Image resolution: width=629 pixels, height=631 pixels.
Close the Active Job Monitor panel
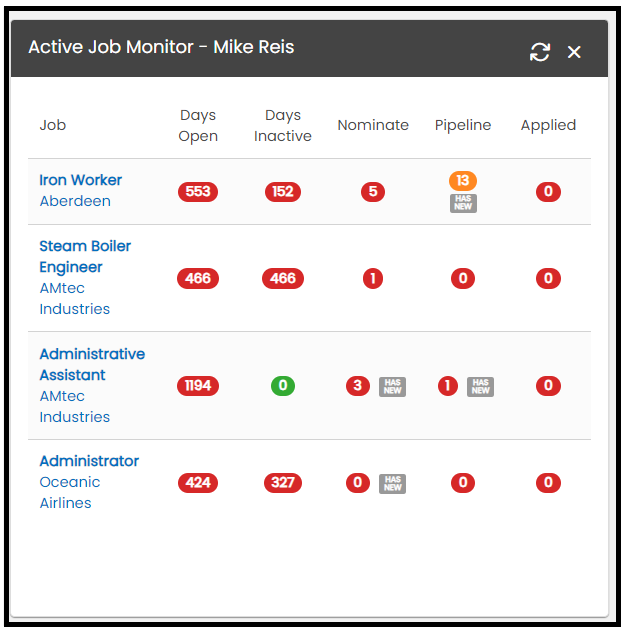click(574, 52)
